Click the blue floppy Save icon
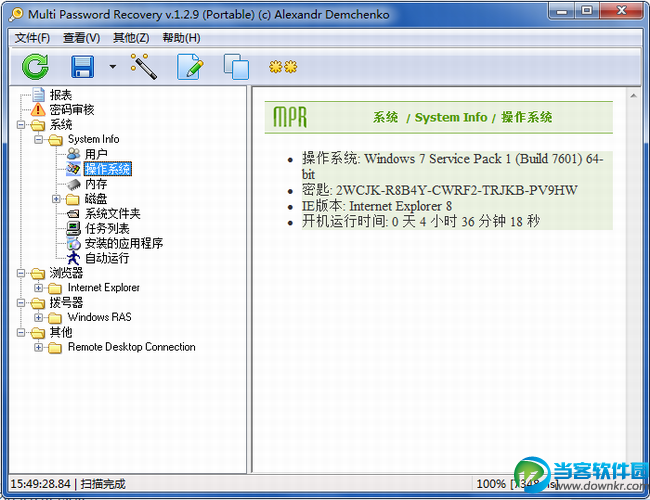This screenshot has width=650, height=500. point(82,66)
